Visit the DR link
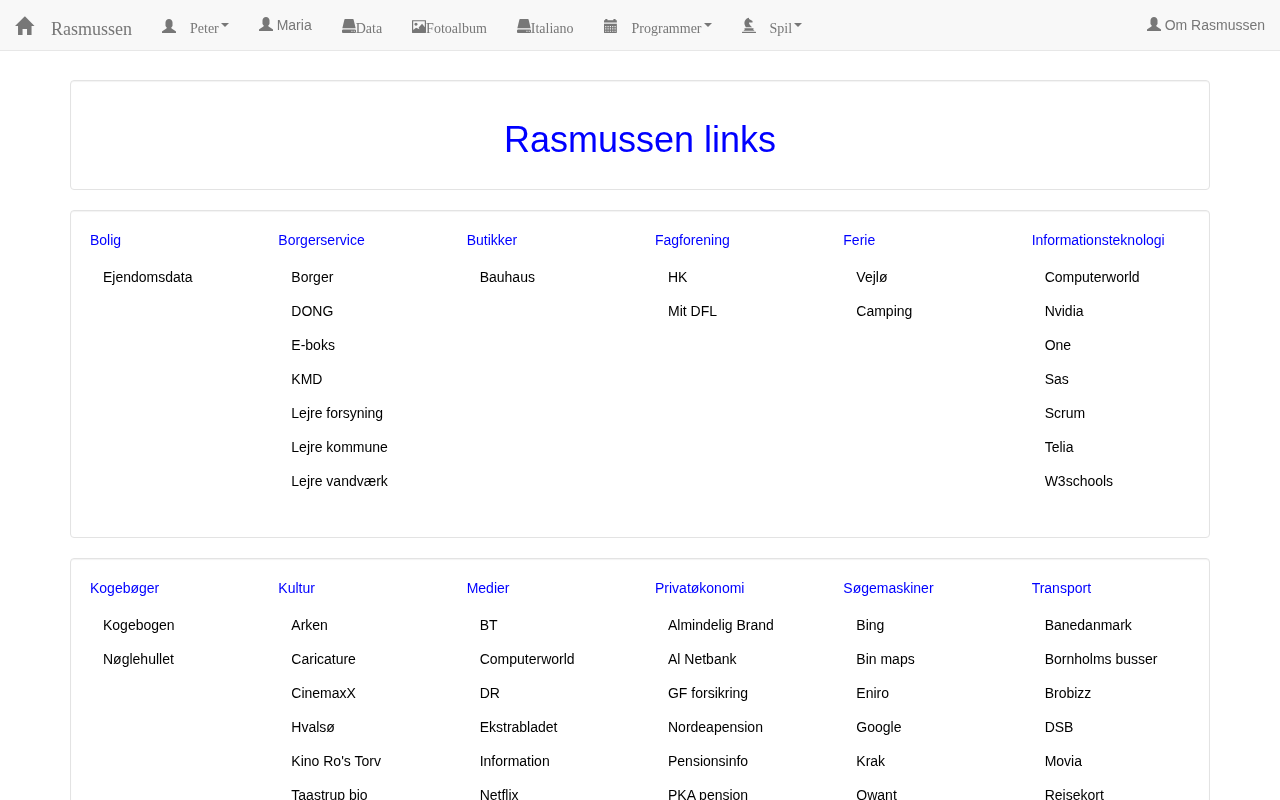Image resolution: width=1280 pixels, height=800 pixels. [x=490, y=693]
